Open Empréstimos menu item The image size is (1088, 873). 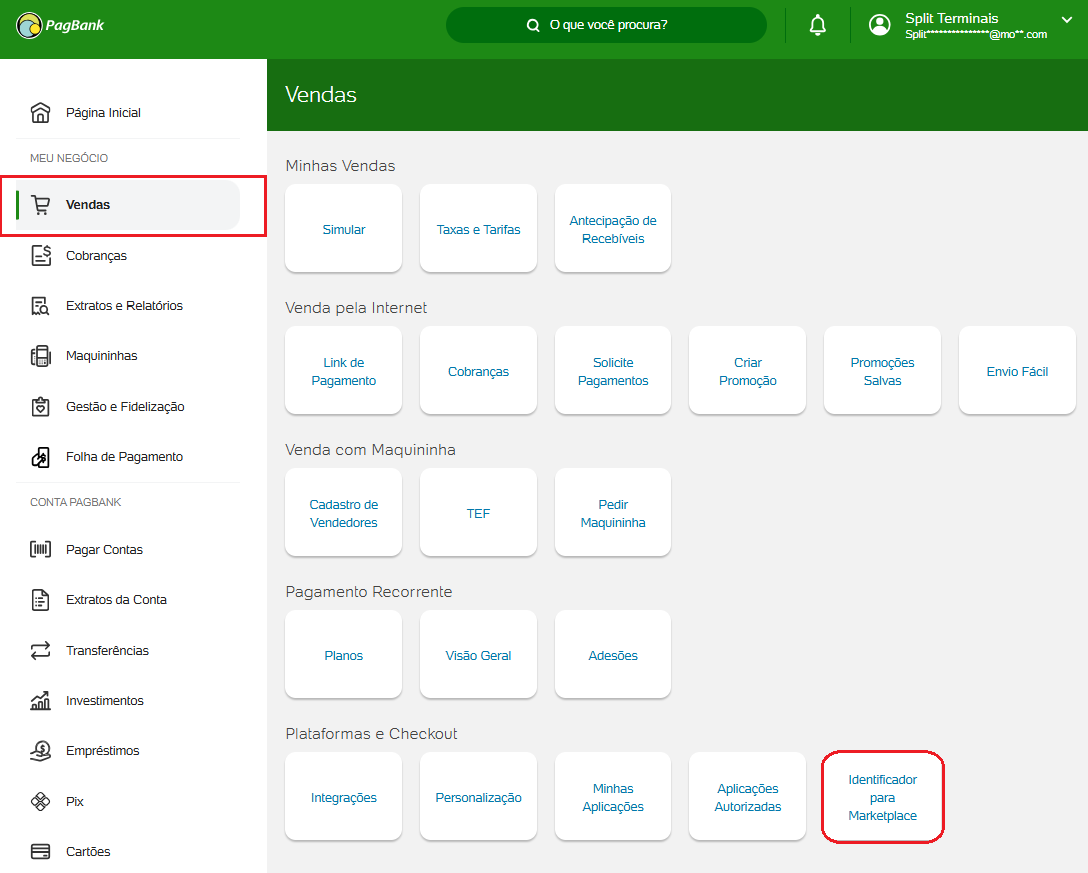pos(103,751)
